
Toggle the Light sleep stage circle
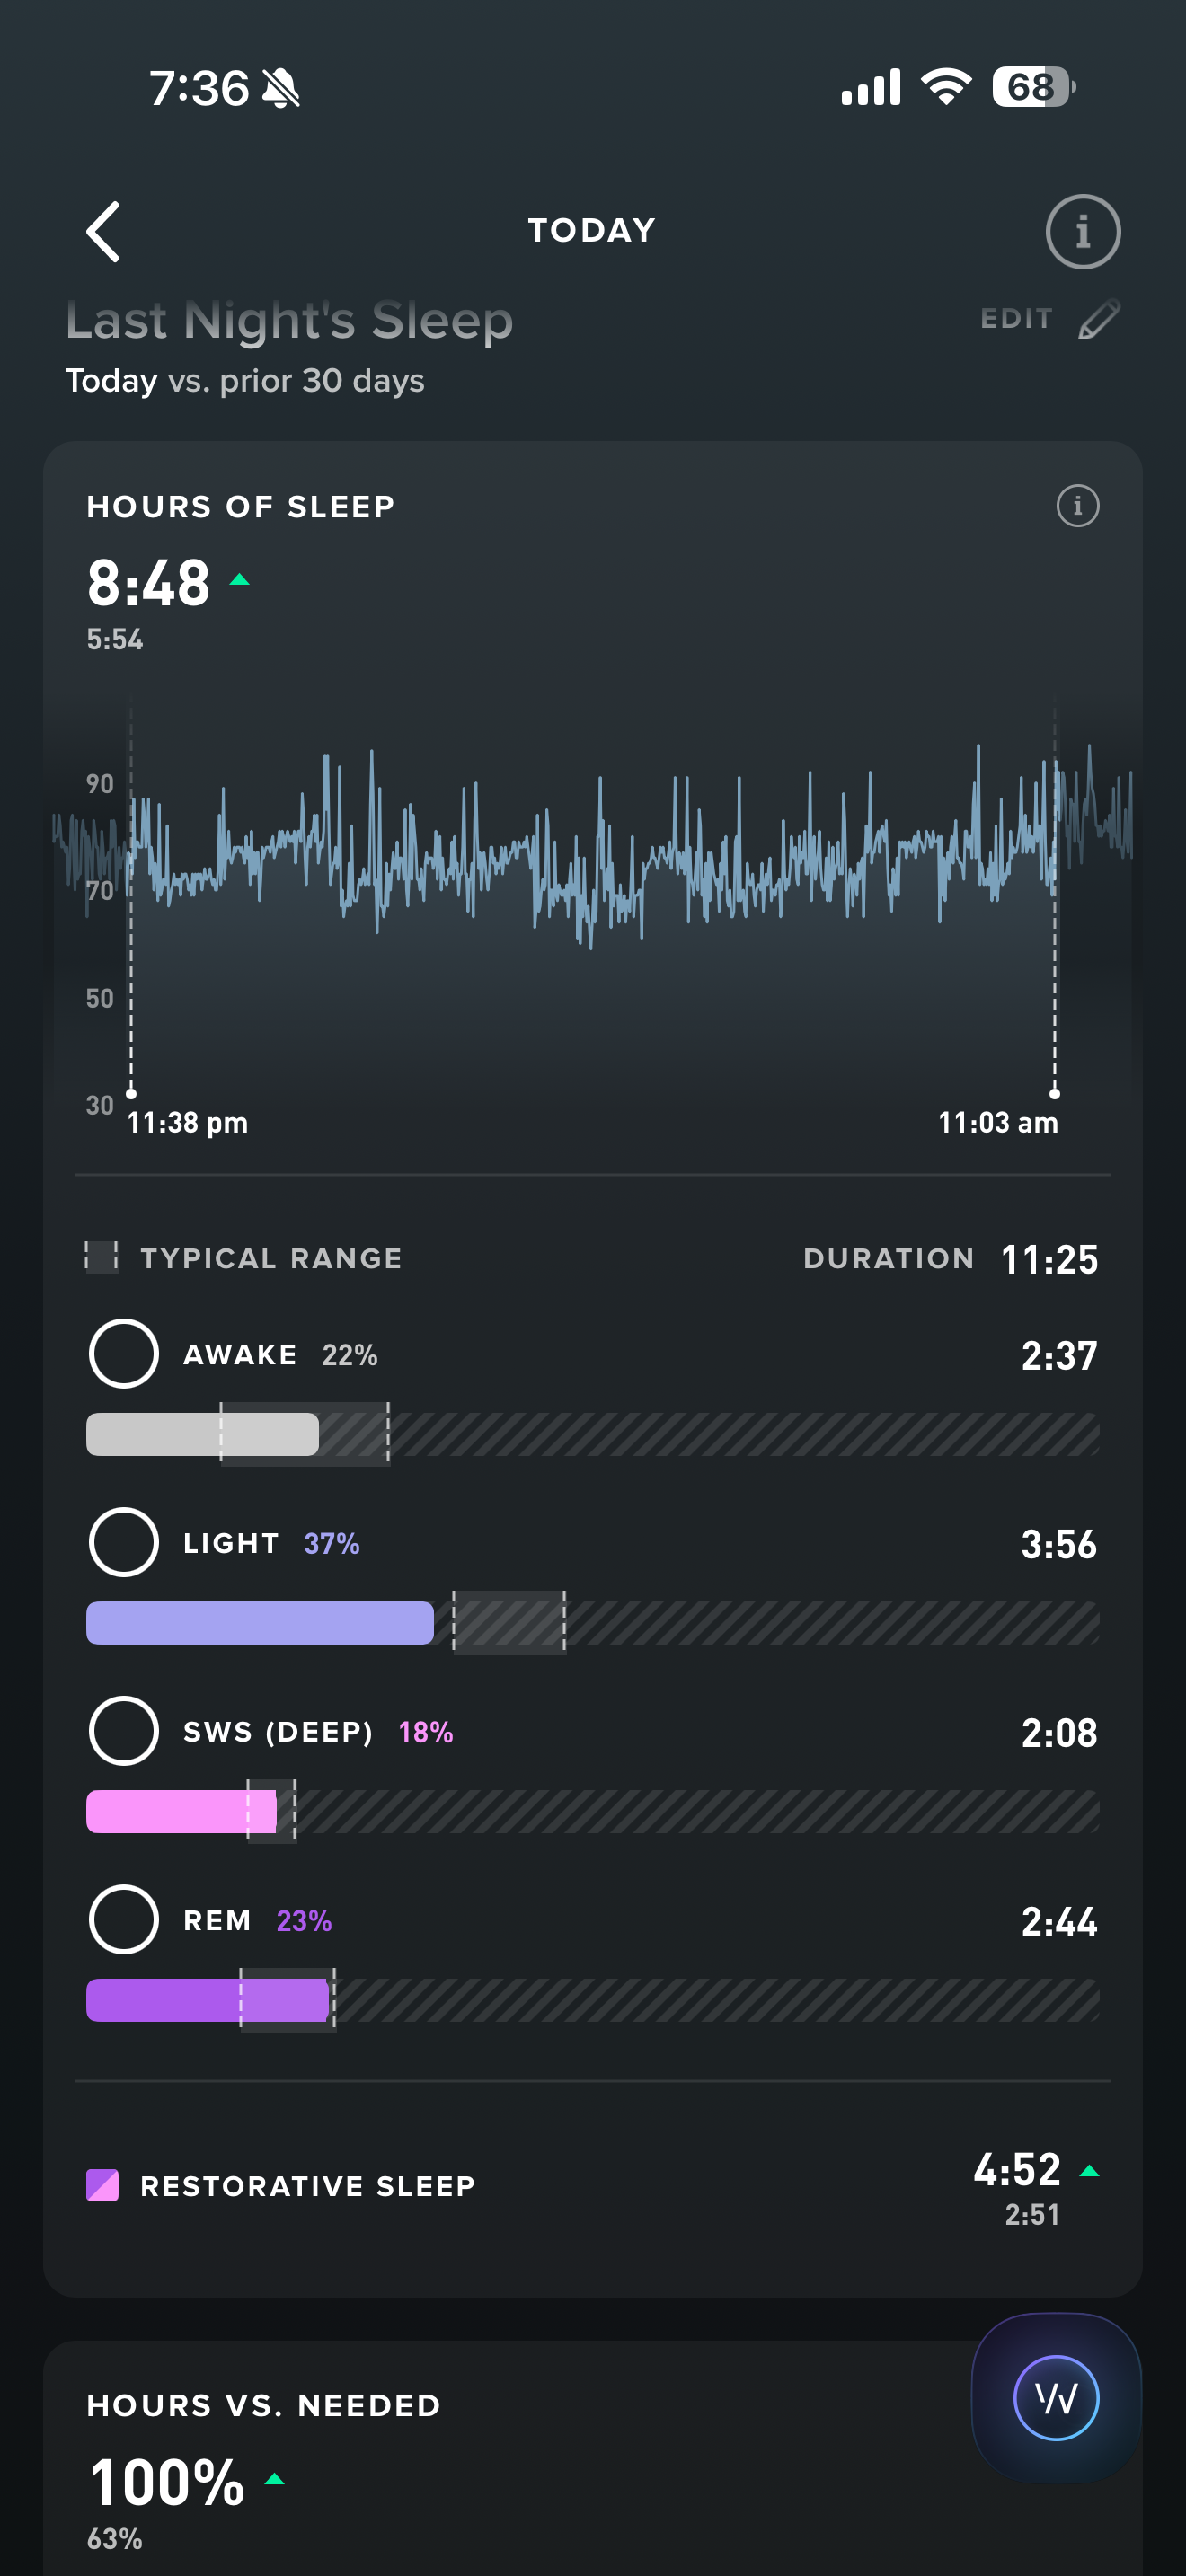124,1542
